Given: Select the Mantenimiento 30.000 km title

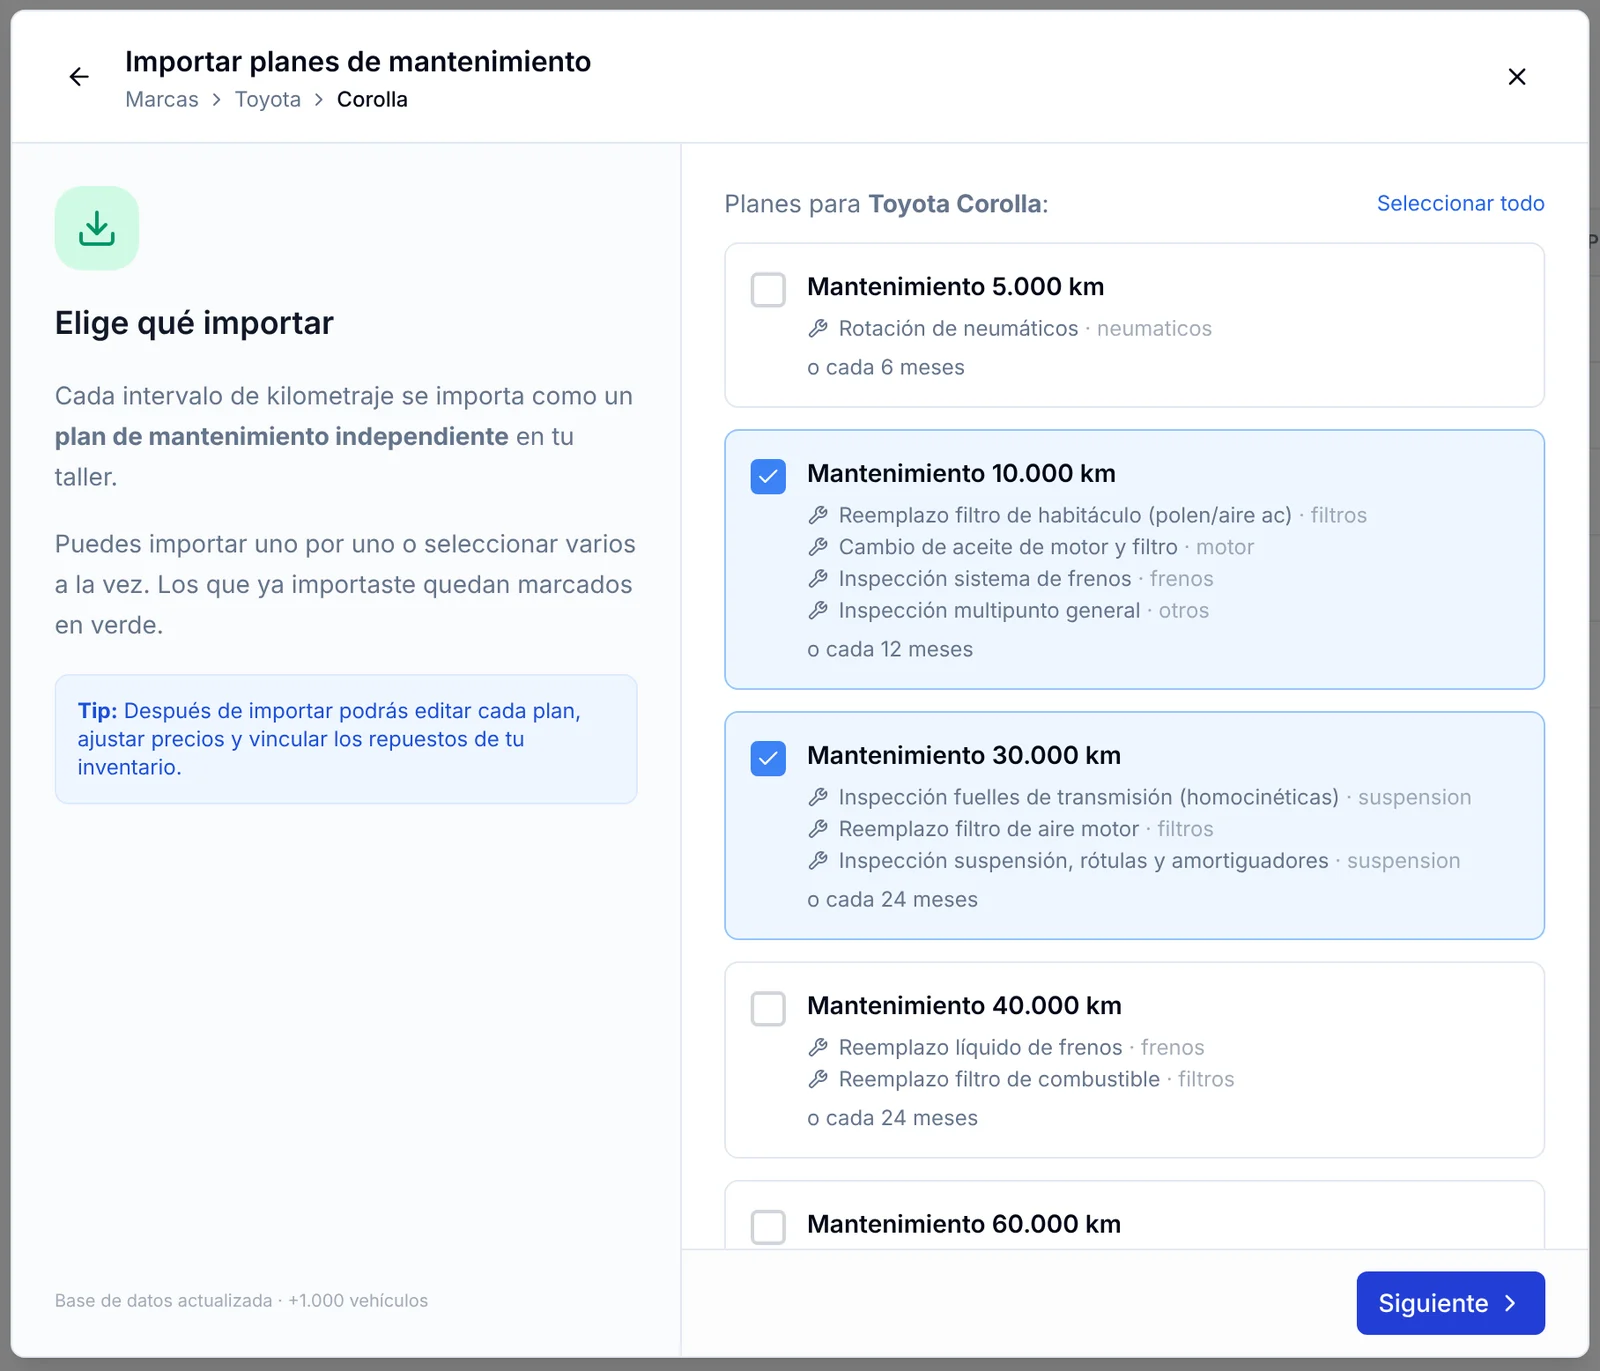Looking at the screenshot, I should pyautogui.click(x=964, y=756).
